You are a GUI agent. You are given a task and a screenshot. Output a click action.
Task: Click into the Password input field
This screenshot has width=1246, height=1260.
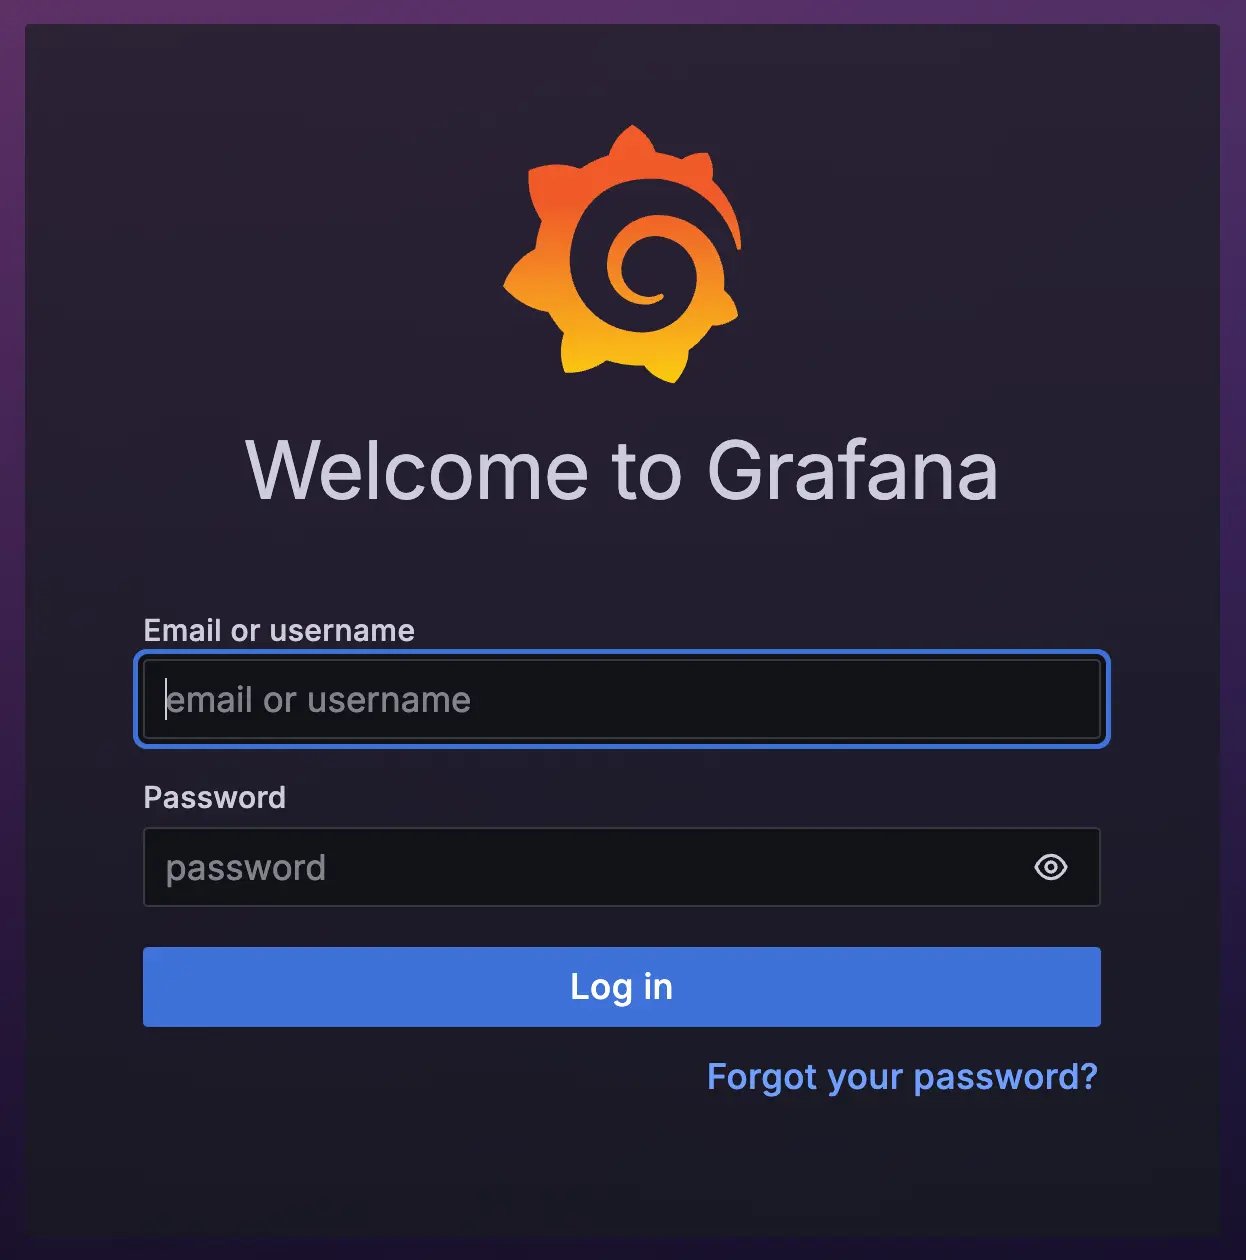click(x=622, y=867)
